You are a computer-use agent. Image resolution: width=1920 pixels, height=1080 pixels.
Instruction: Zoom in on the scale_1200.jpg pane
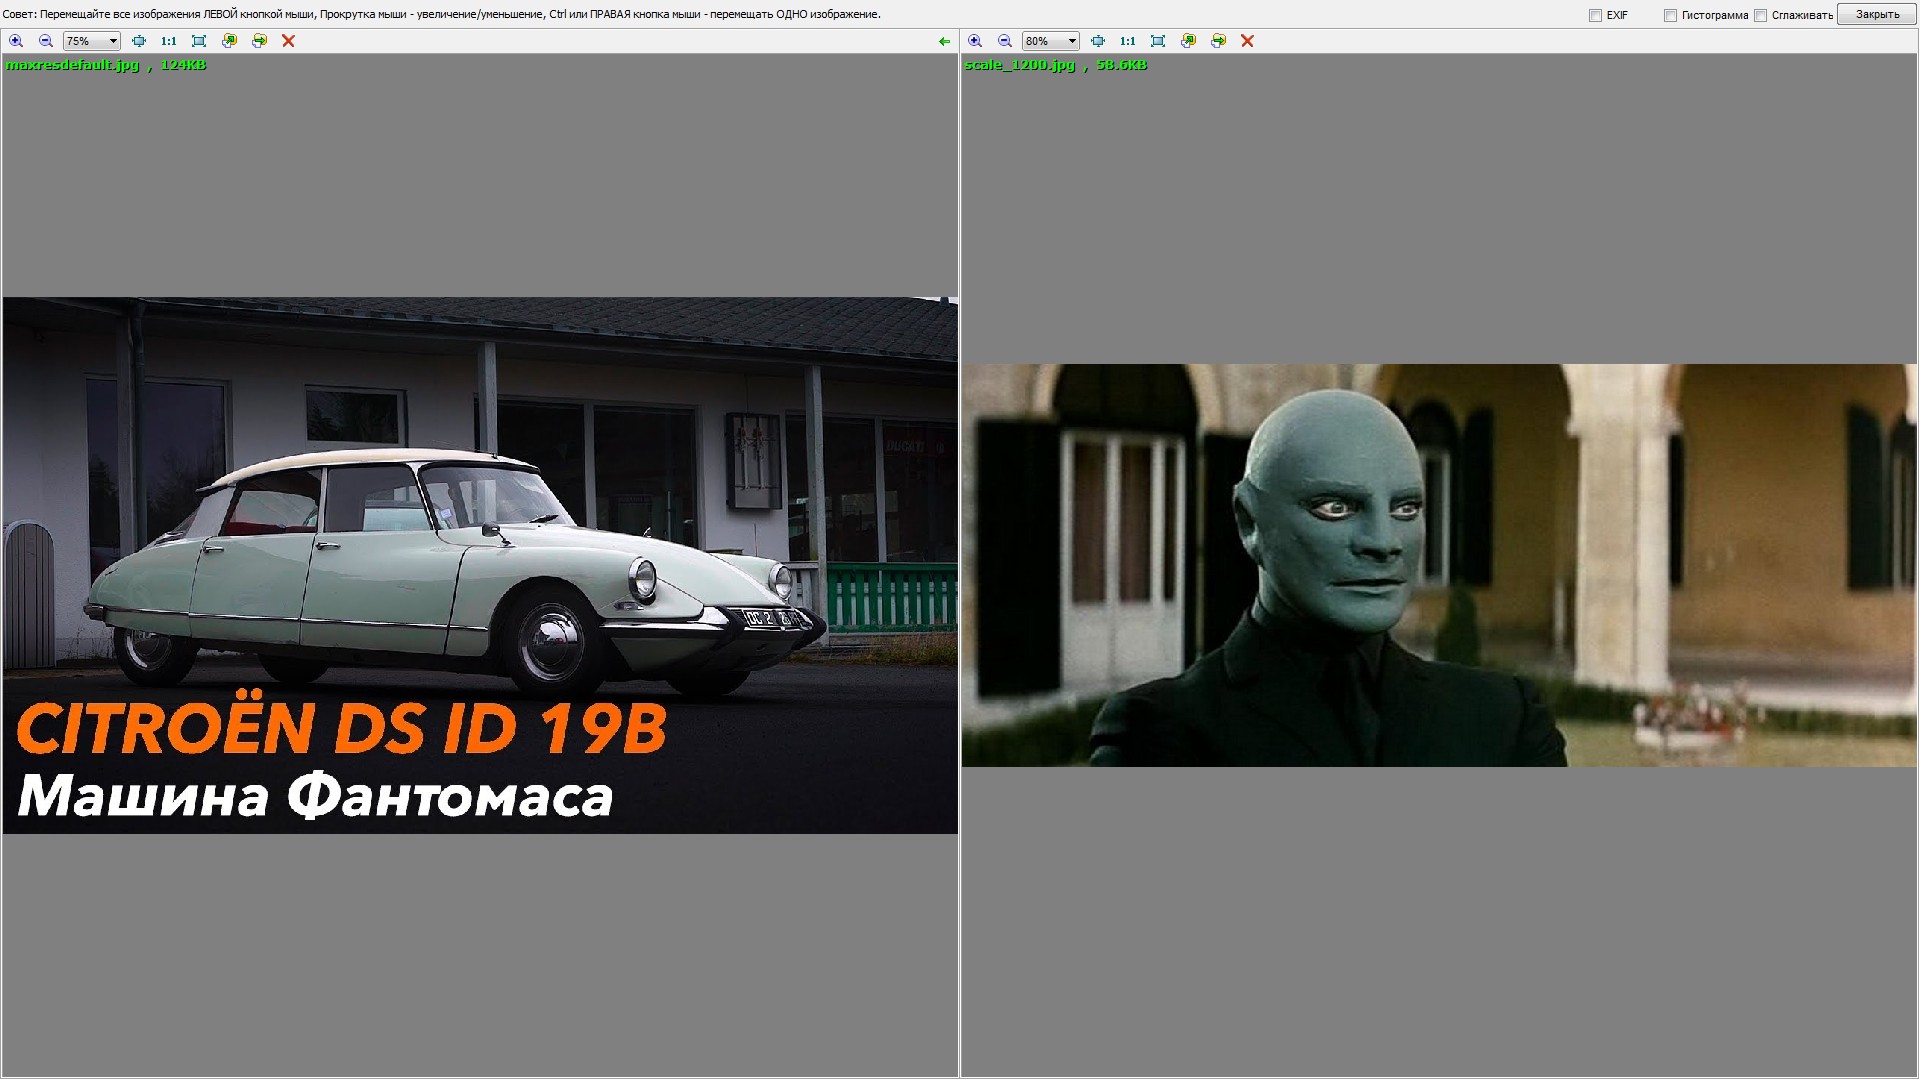(x=975, y=41)
